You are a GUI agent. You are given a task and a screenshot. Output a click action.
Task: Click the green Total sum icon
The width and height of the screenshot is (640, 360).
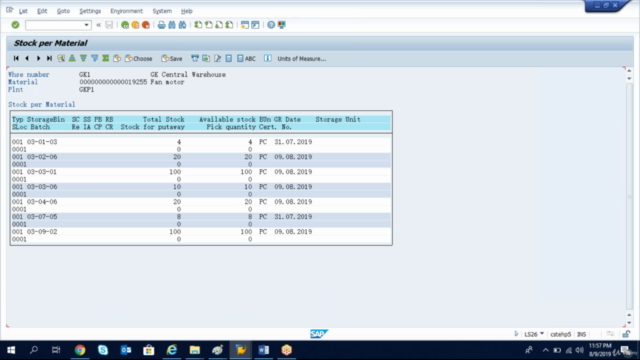coord(105,58)
